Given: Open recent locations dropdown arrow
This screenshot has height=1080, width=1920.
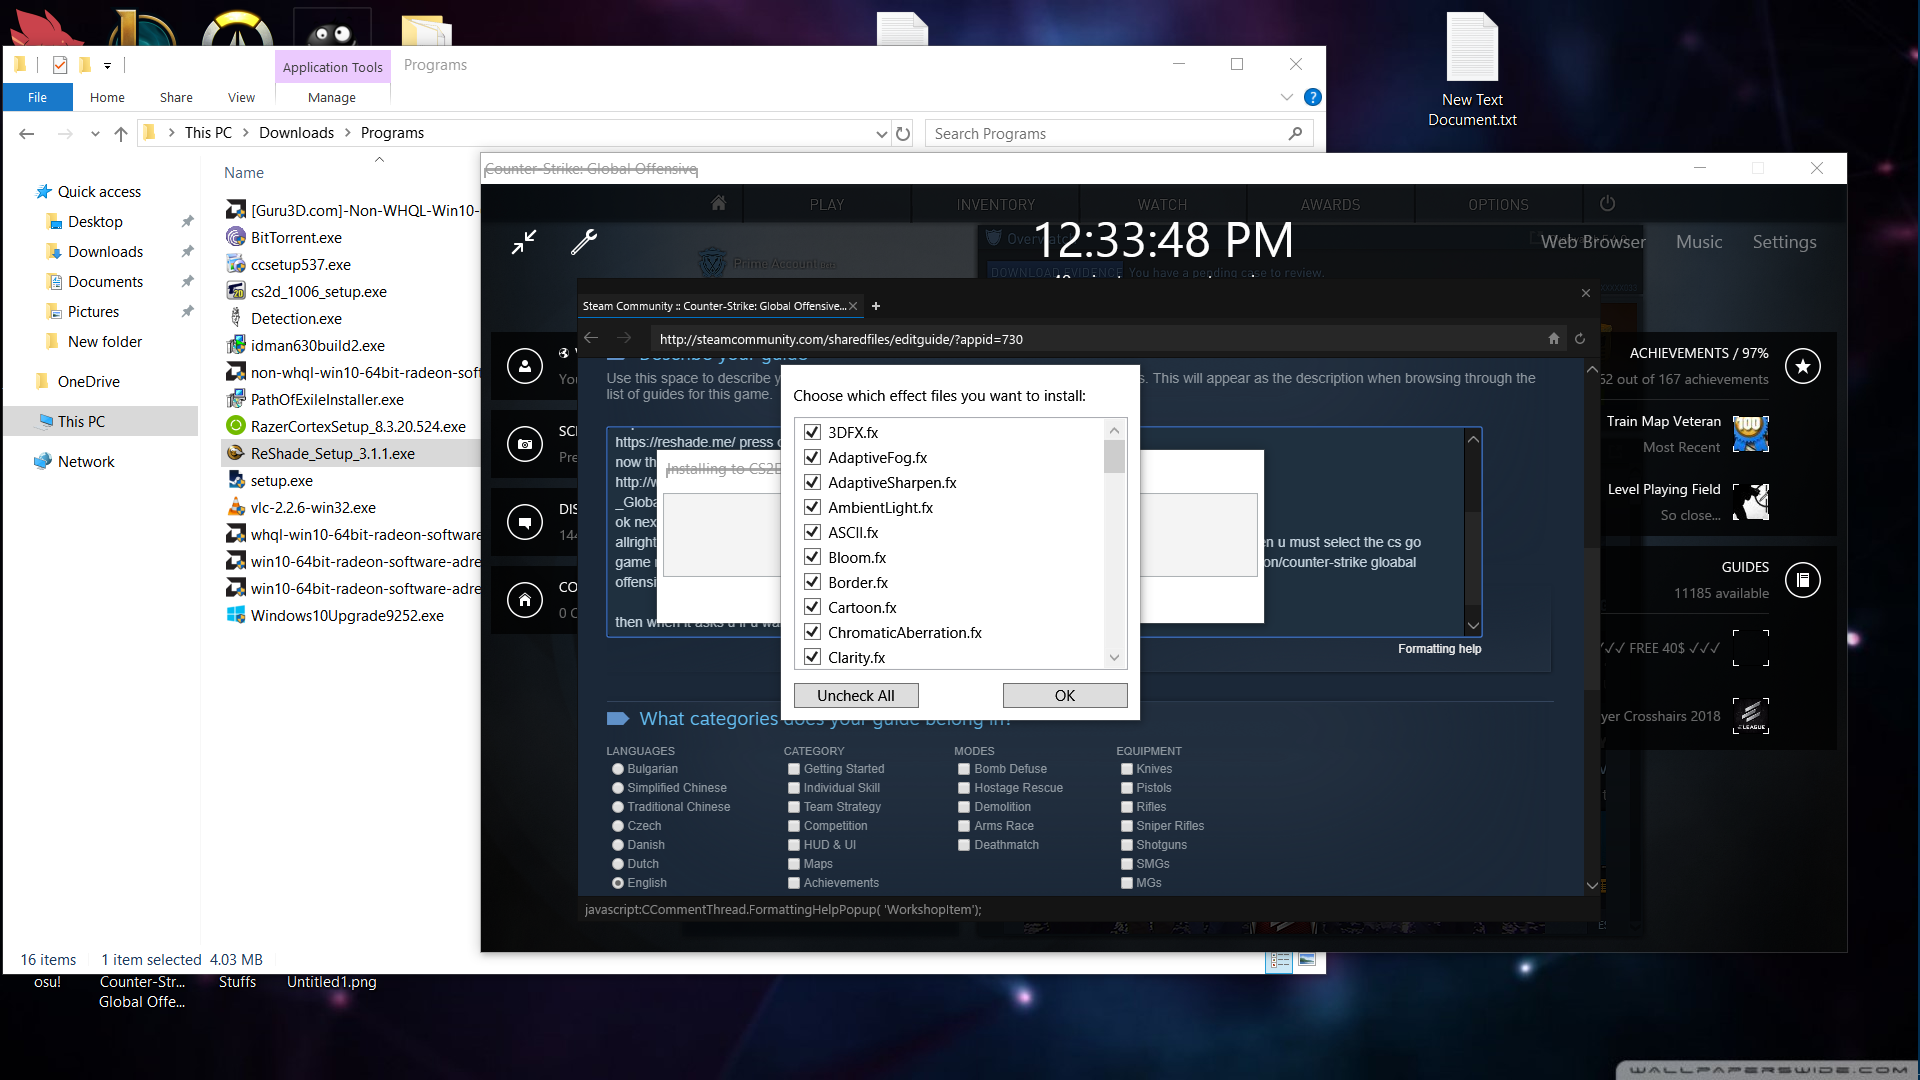Looking at the screenshot, I should (95, 133).
